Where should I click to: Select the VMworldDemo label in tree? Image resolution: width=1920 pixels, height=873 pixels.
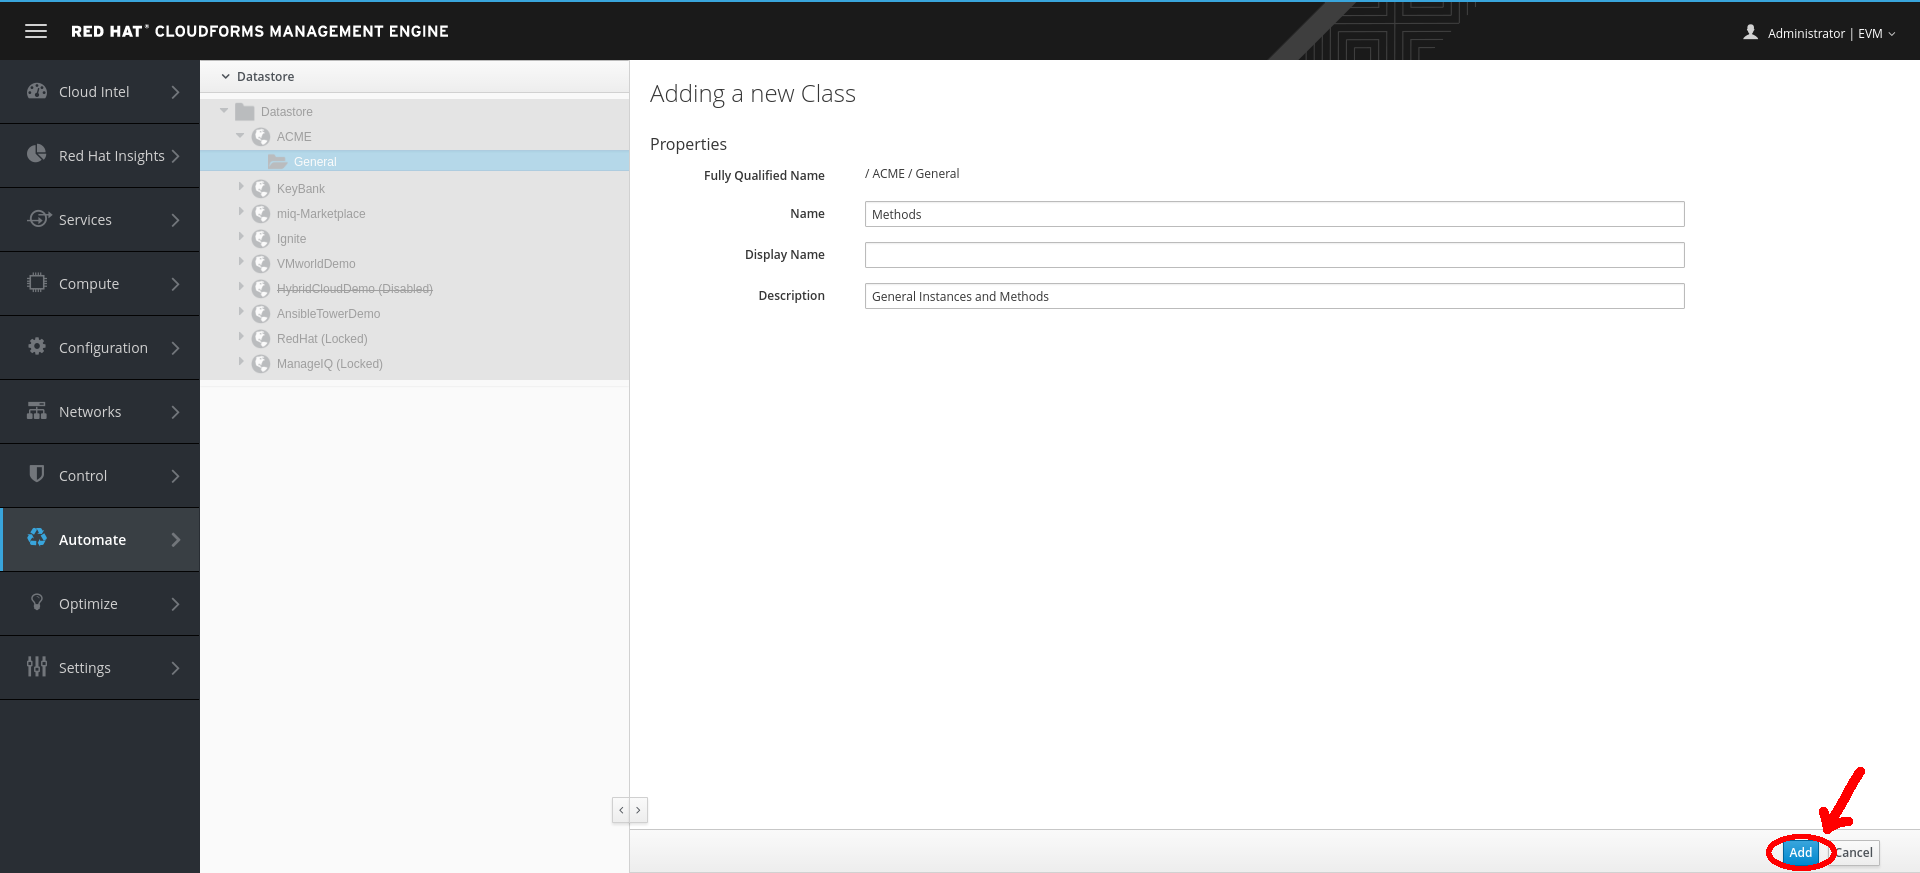(x=316, y=264)
